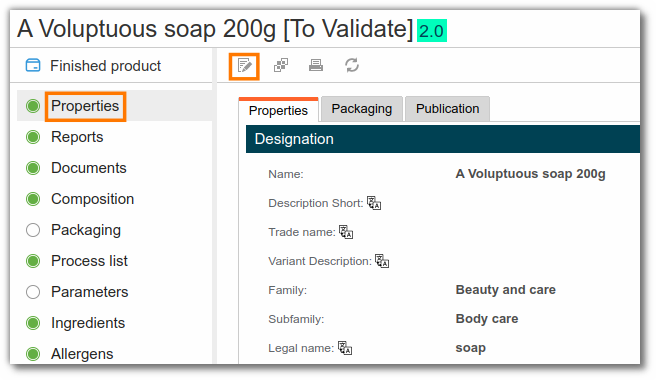This screenshot has width=656, height=380.
Task: Click the refresh arrows icon
Action: (x=352, y=65)
